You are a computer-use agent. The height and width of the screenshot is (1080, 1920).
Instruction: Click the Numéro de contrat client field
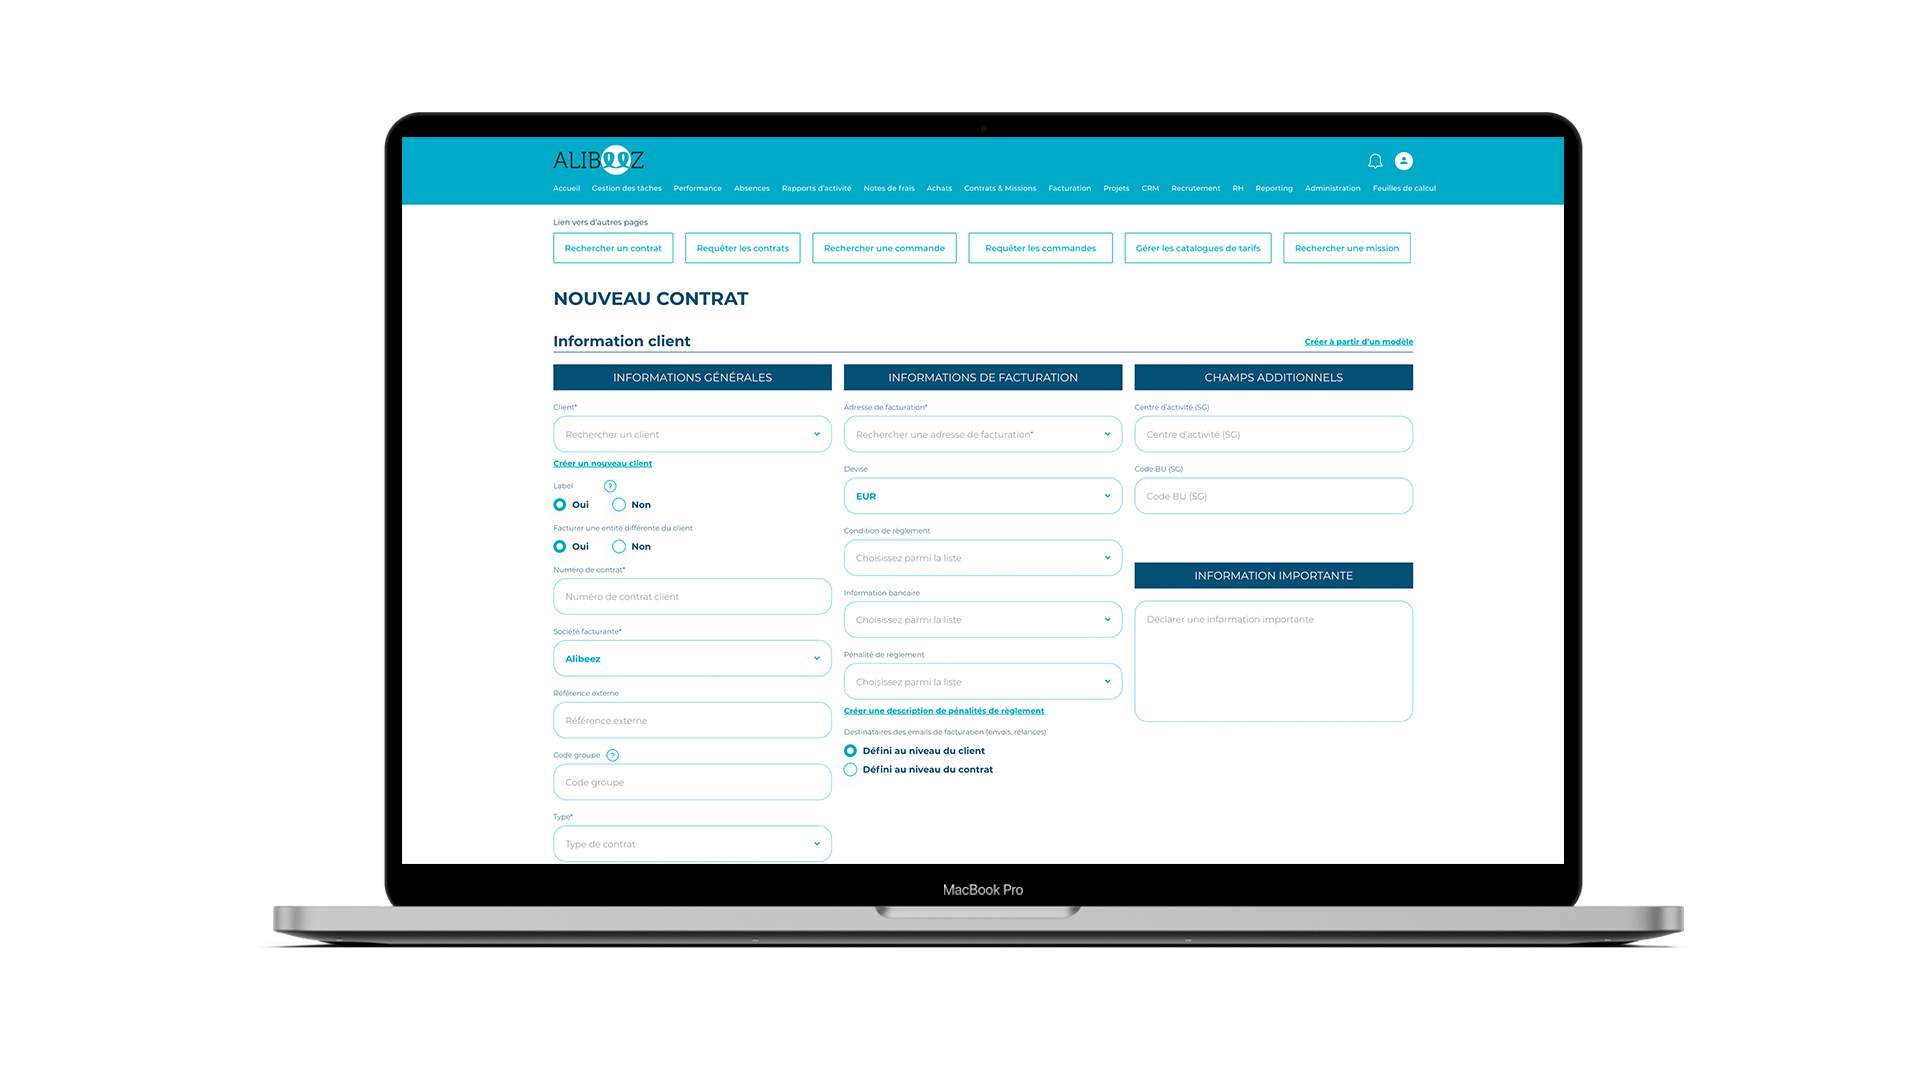pyautogui.click(x=692, y=597)
